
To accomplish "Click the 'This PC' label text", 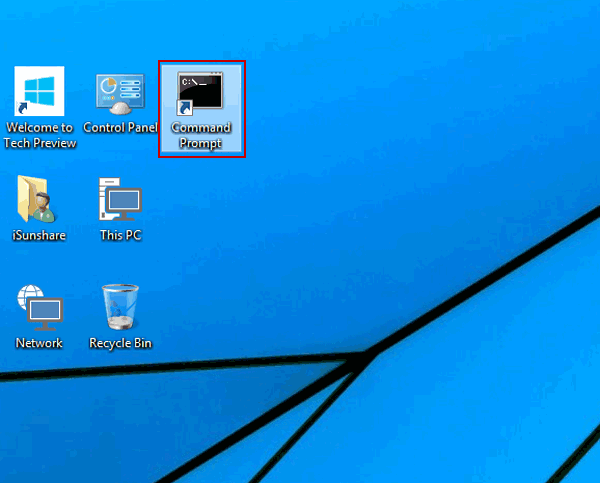I will tap(121, 235).
